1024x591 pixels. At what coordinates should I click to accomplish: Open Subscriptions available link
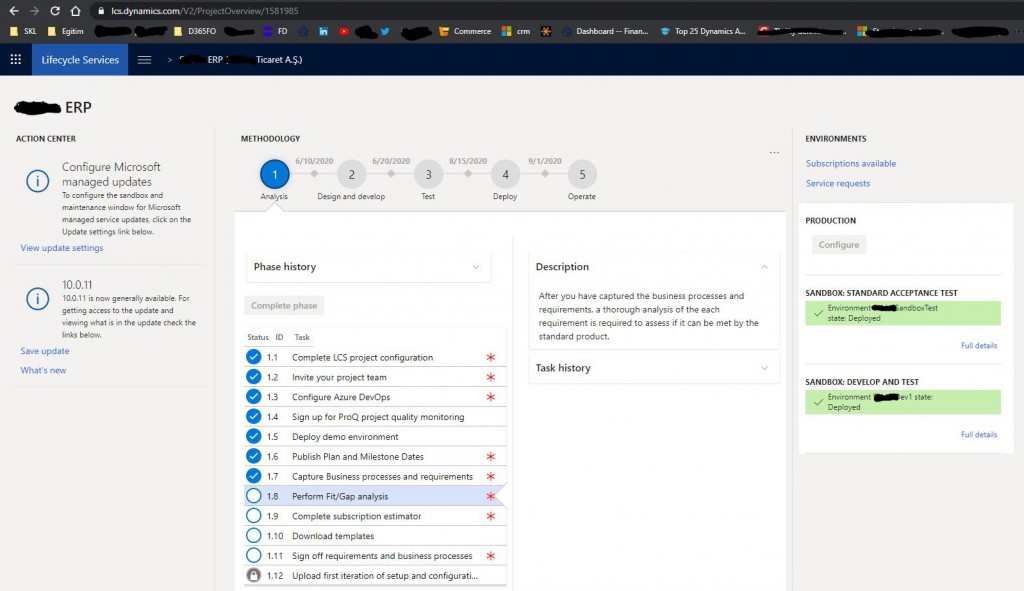tap(851, 163)
